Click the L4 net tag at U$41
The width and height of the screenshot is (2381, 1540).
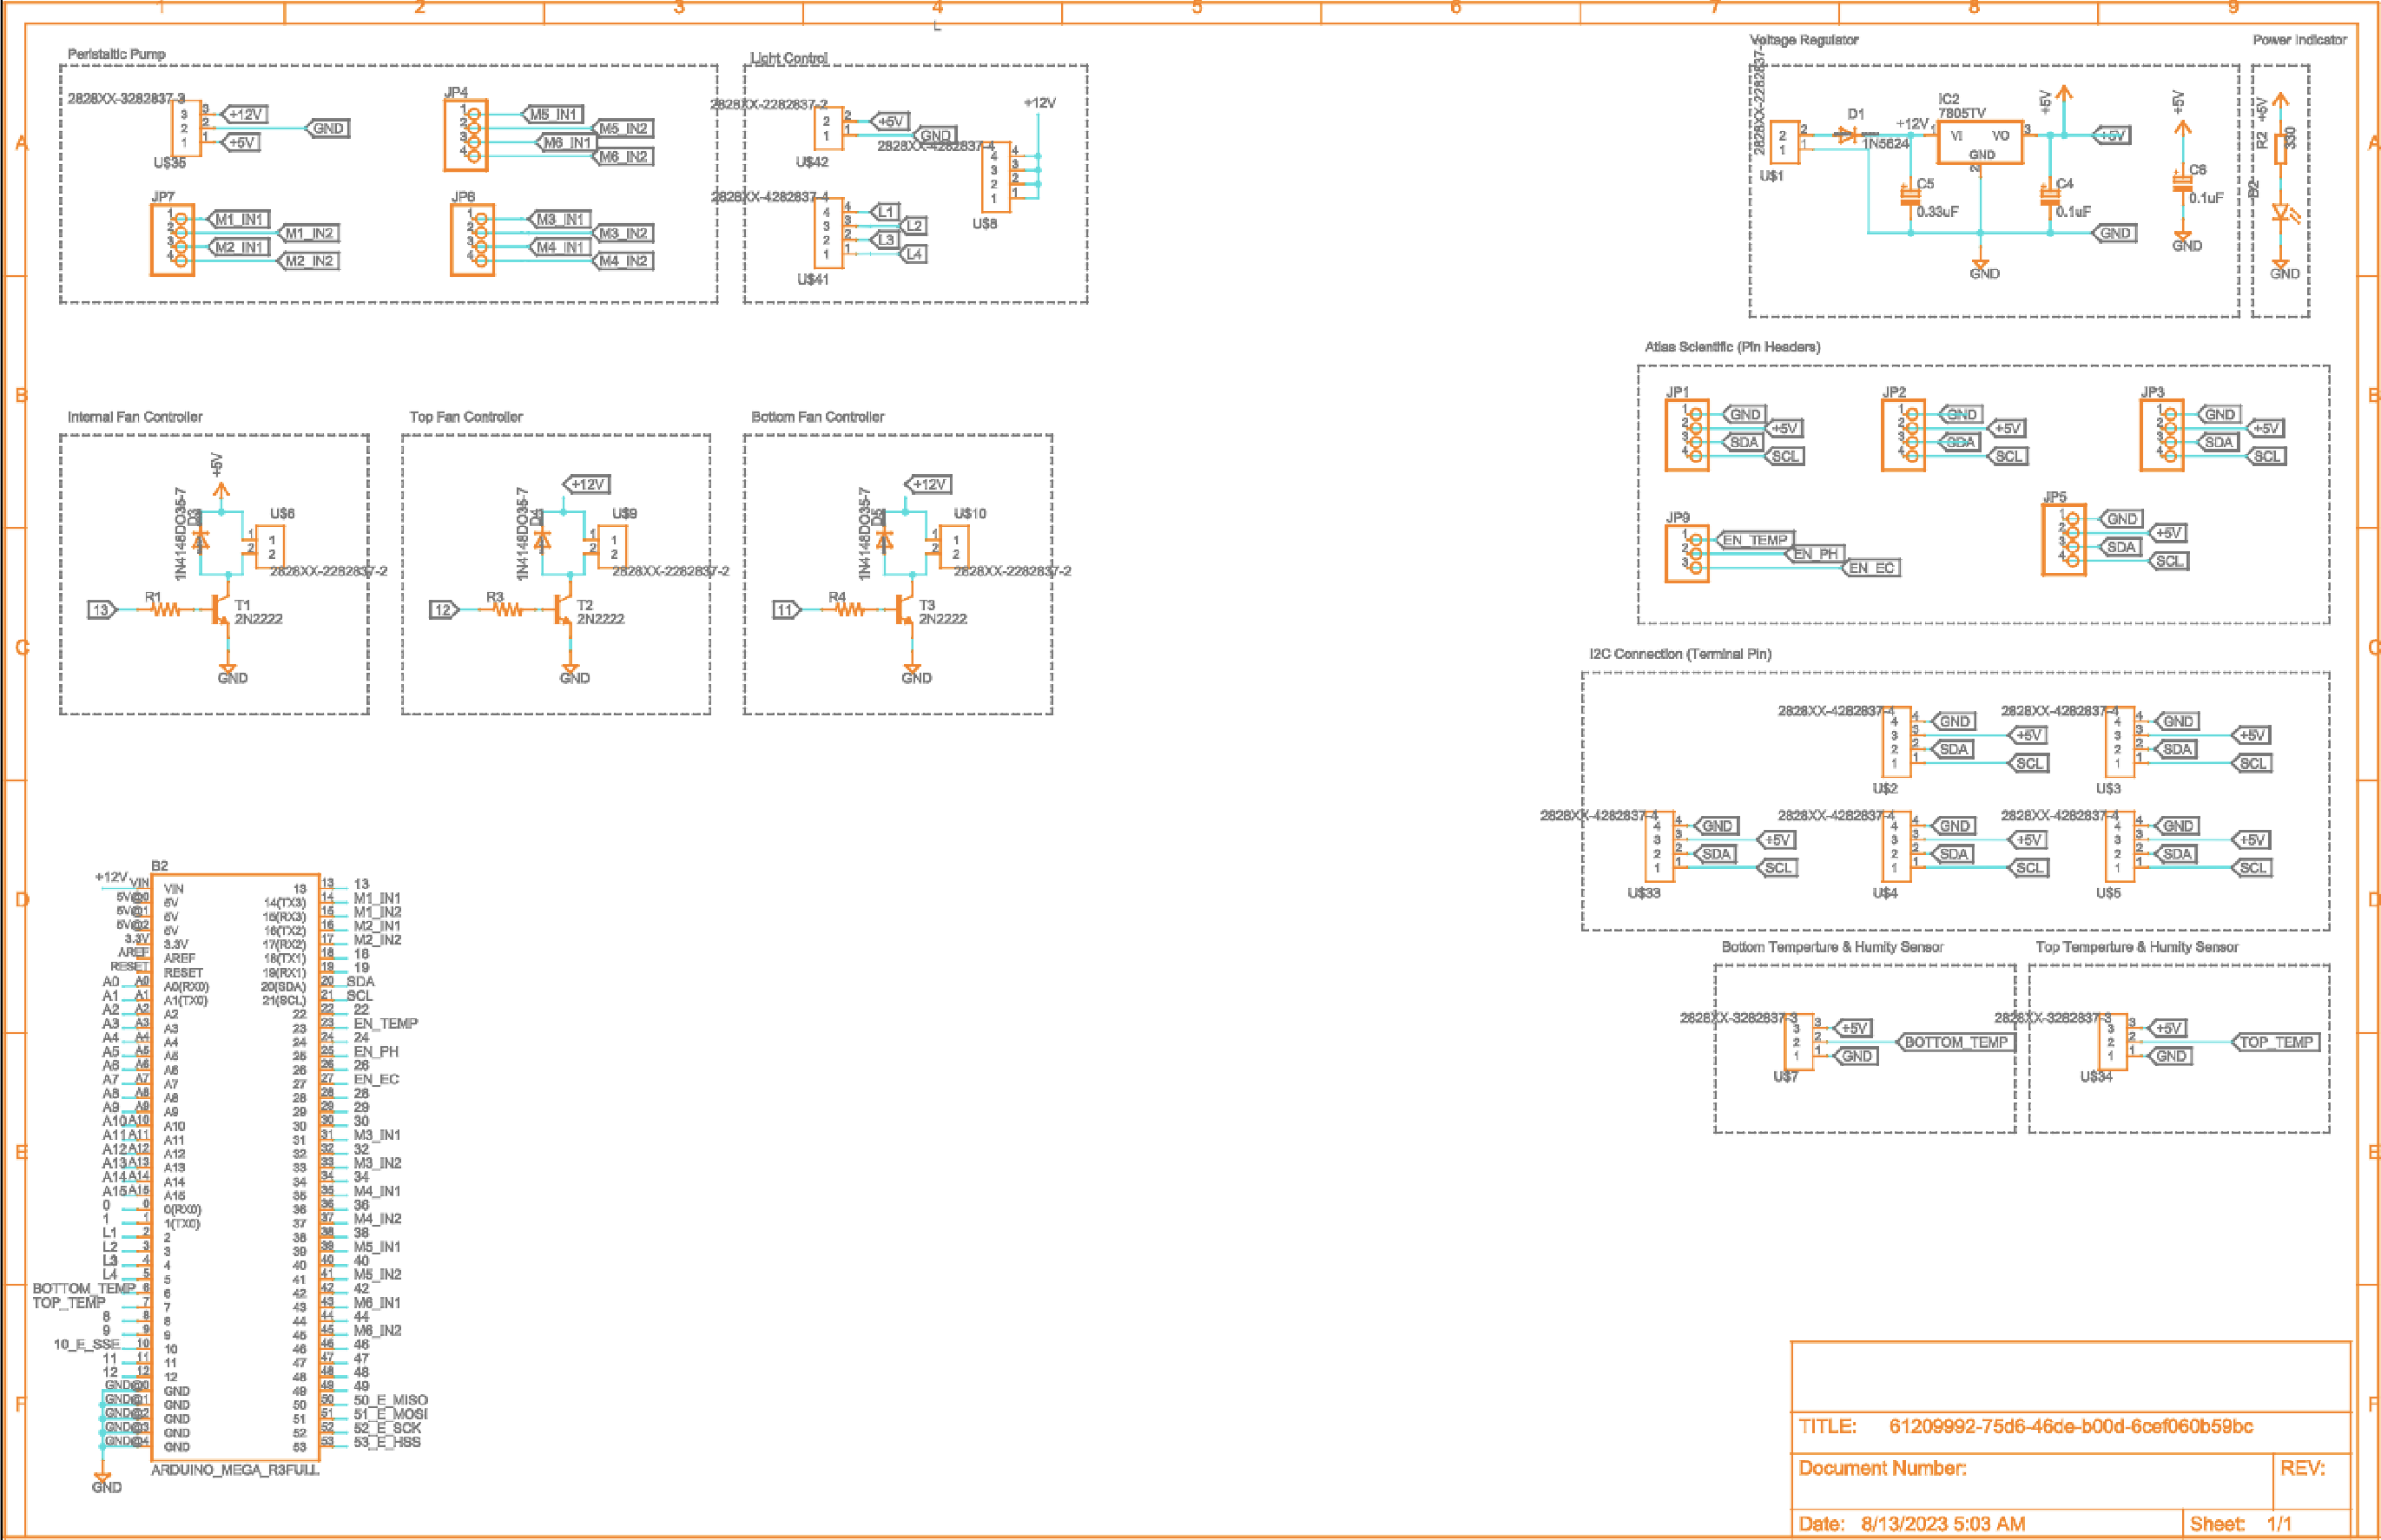[x=913, y=254]
